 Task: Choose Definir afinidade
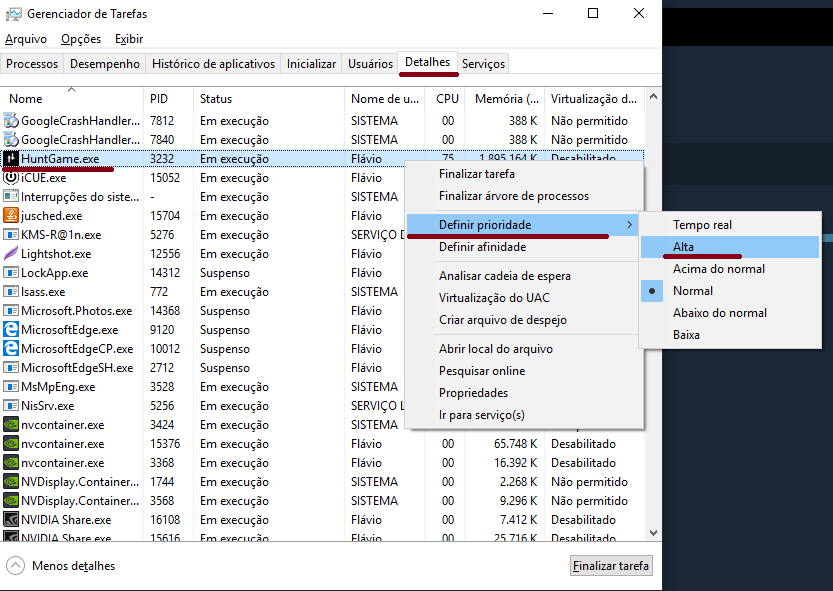click(x=523, y=247)
